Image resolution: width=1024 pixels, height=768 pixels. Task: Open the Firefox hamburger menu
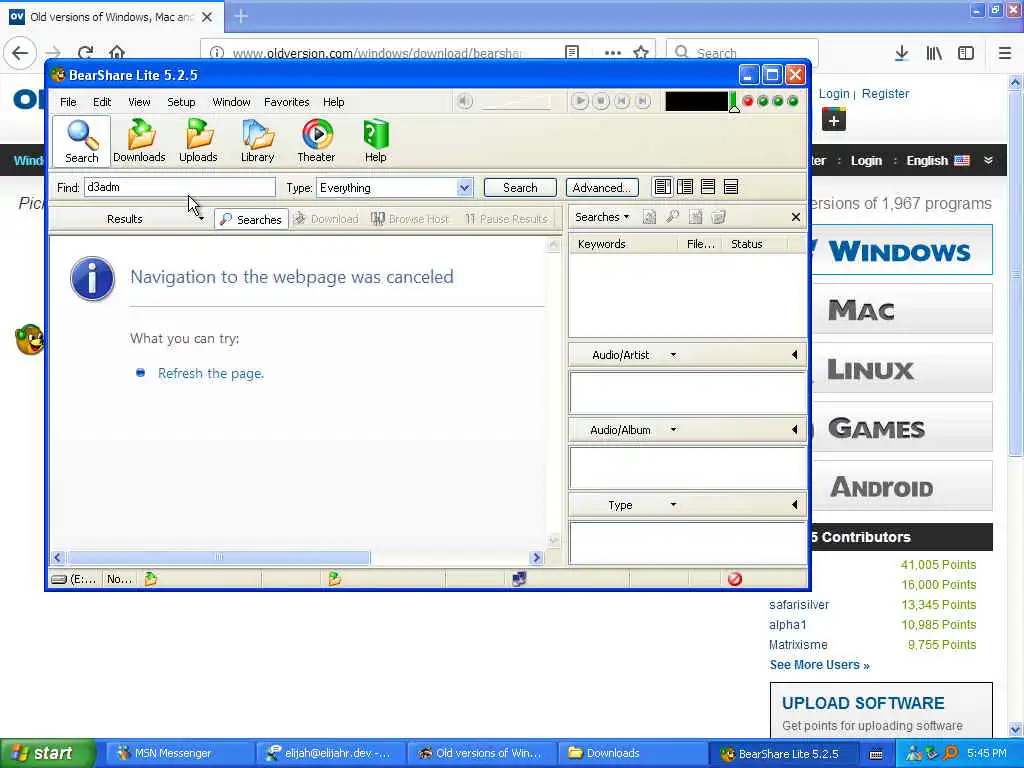pos(1004,53)
